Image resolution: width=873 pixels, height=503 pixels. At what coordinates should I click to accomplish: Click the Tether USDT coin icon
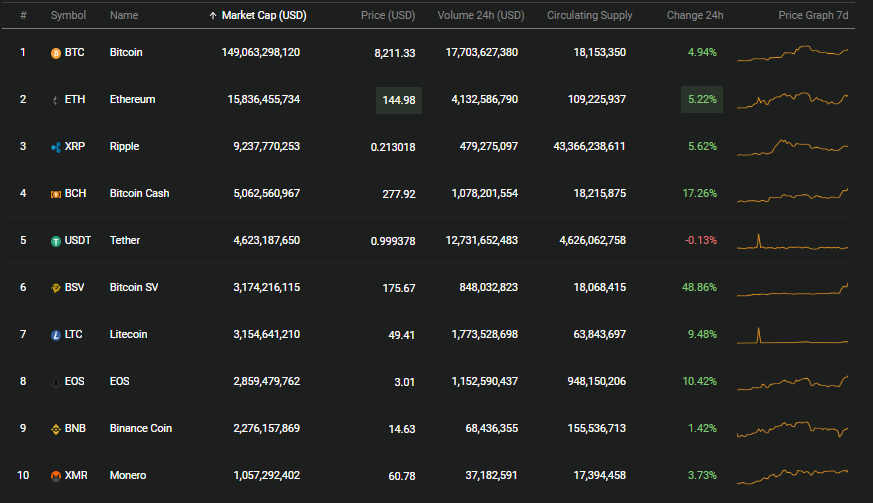[56, 241]
